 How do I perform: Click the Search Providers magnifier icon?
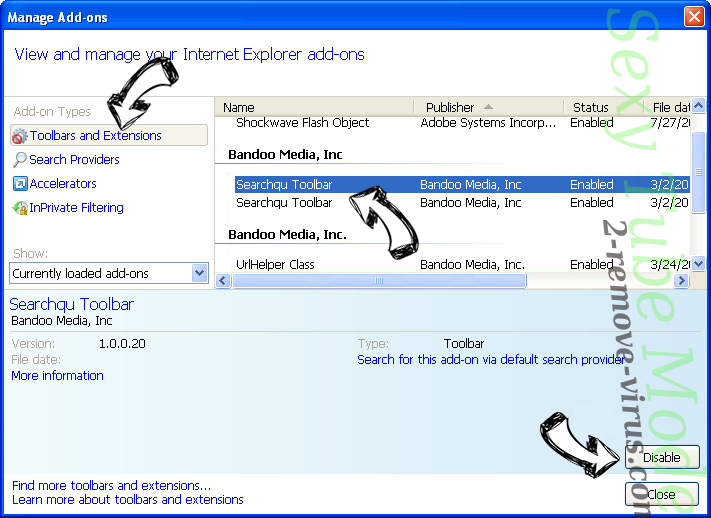19,160
